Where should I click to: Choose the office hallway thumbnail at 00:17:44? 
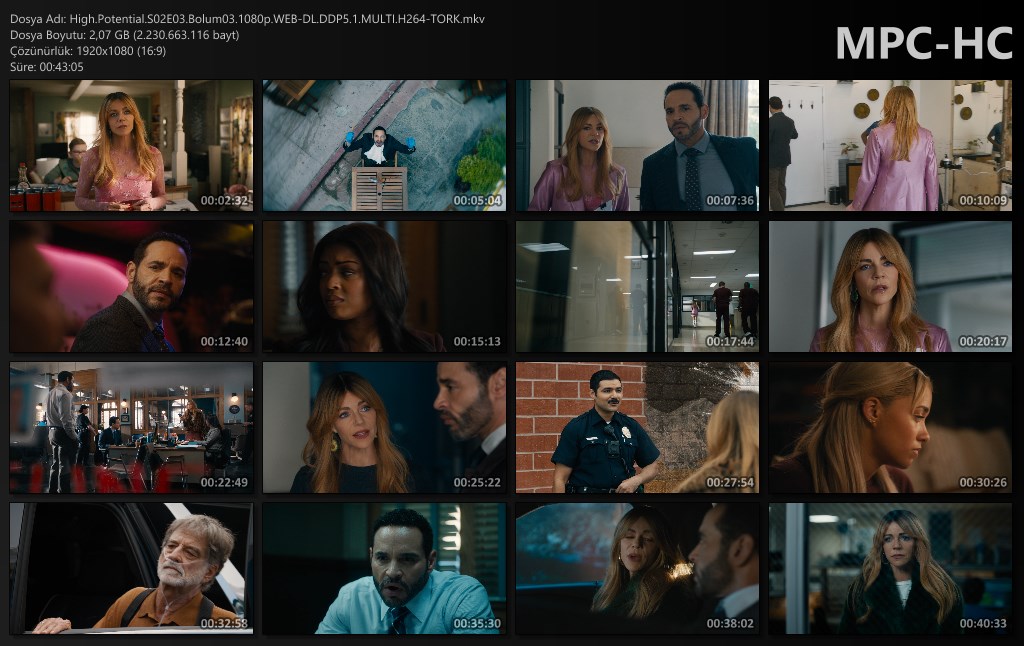pyautogui.click(x=637, y=287)
